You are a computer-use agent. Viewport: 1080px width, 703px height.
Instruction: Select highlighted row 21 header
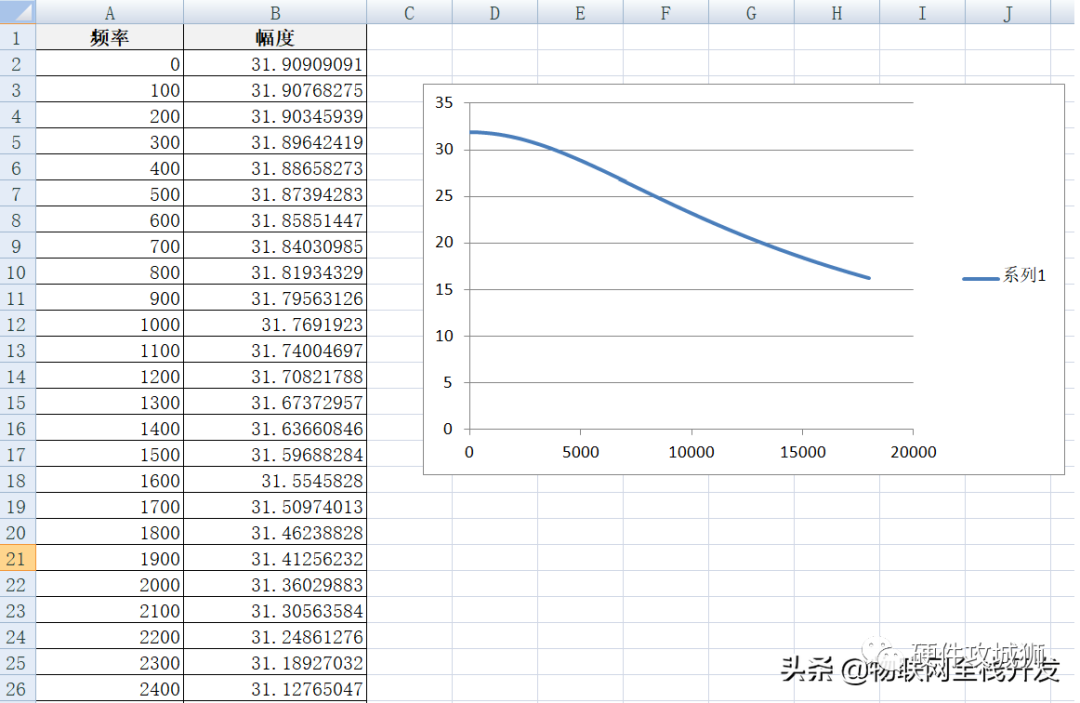17,558
